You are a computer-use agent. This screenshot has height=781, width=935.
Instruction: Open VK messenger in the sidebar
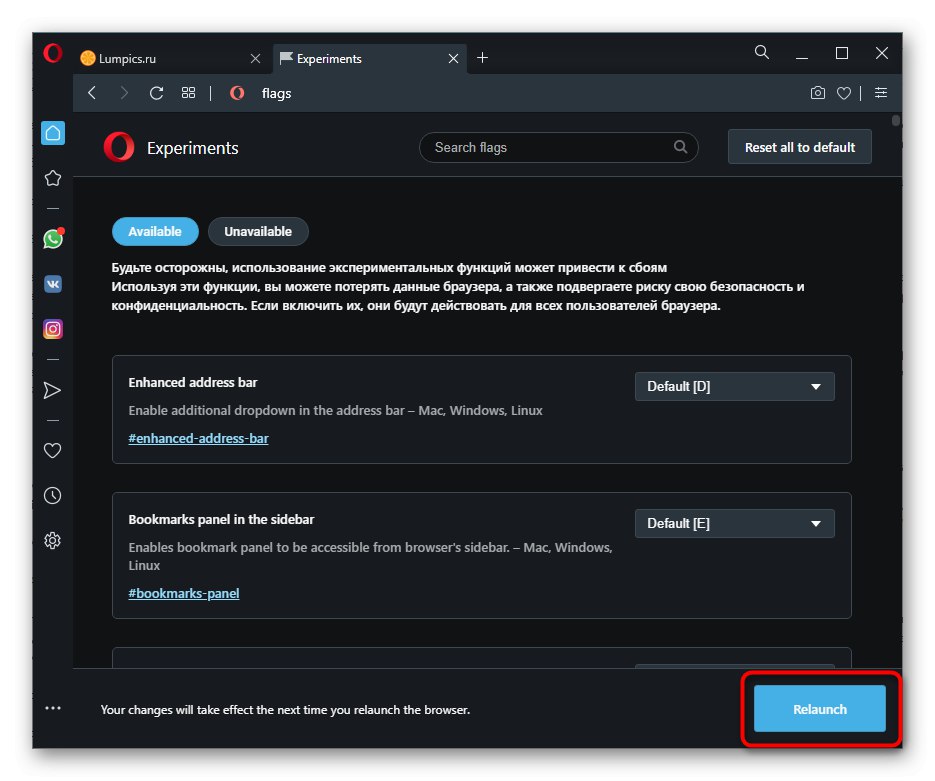[x=53, y=284]
